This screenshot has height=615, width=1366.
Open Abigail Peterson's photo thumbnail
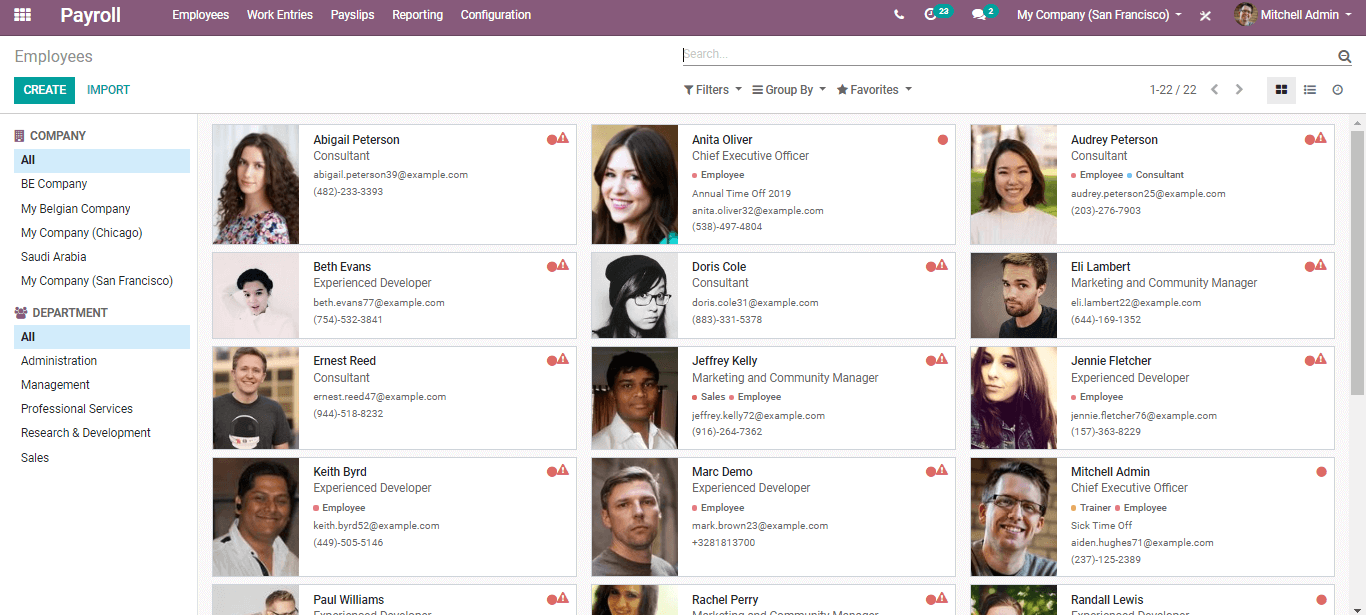click(256, 184)
